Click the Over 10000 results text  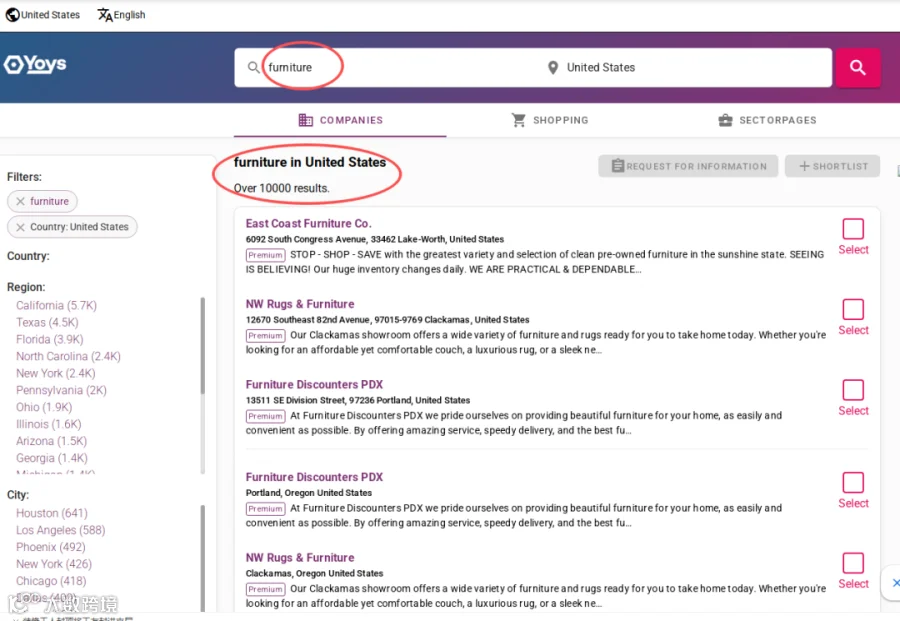281,188
